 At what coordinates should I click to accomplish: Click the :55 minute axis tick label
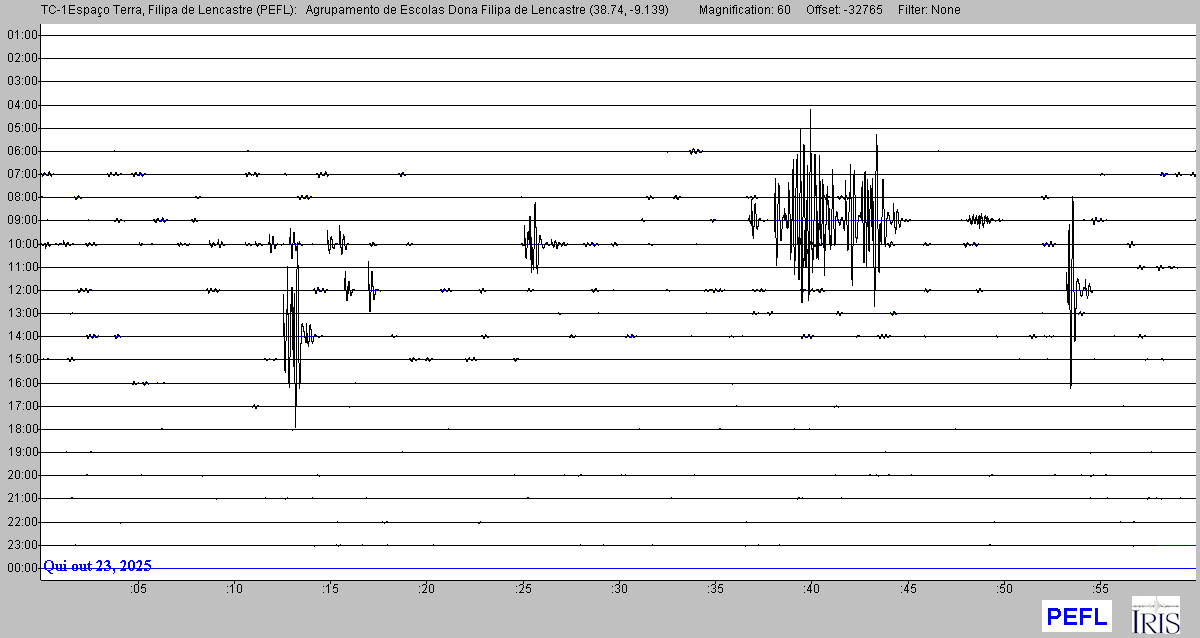(x=1101, y=589)
